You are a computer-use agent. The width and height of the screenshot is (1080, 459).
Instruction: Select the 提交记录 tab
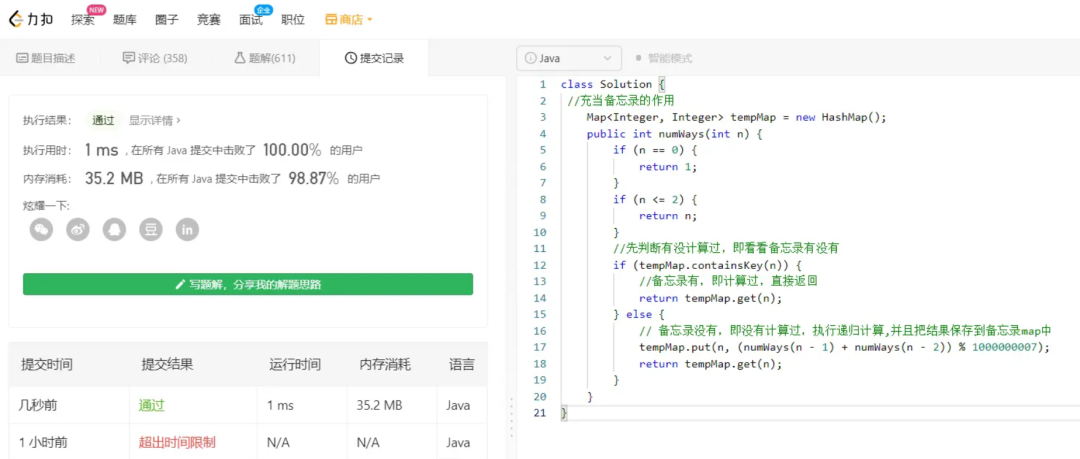(x=374, y=59)
